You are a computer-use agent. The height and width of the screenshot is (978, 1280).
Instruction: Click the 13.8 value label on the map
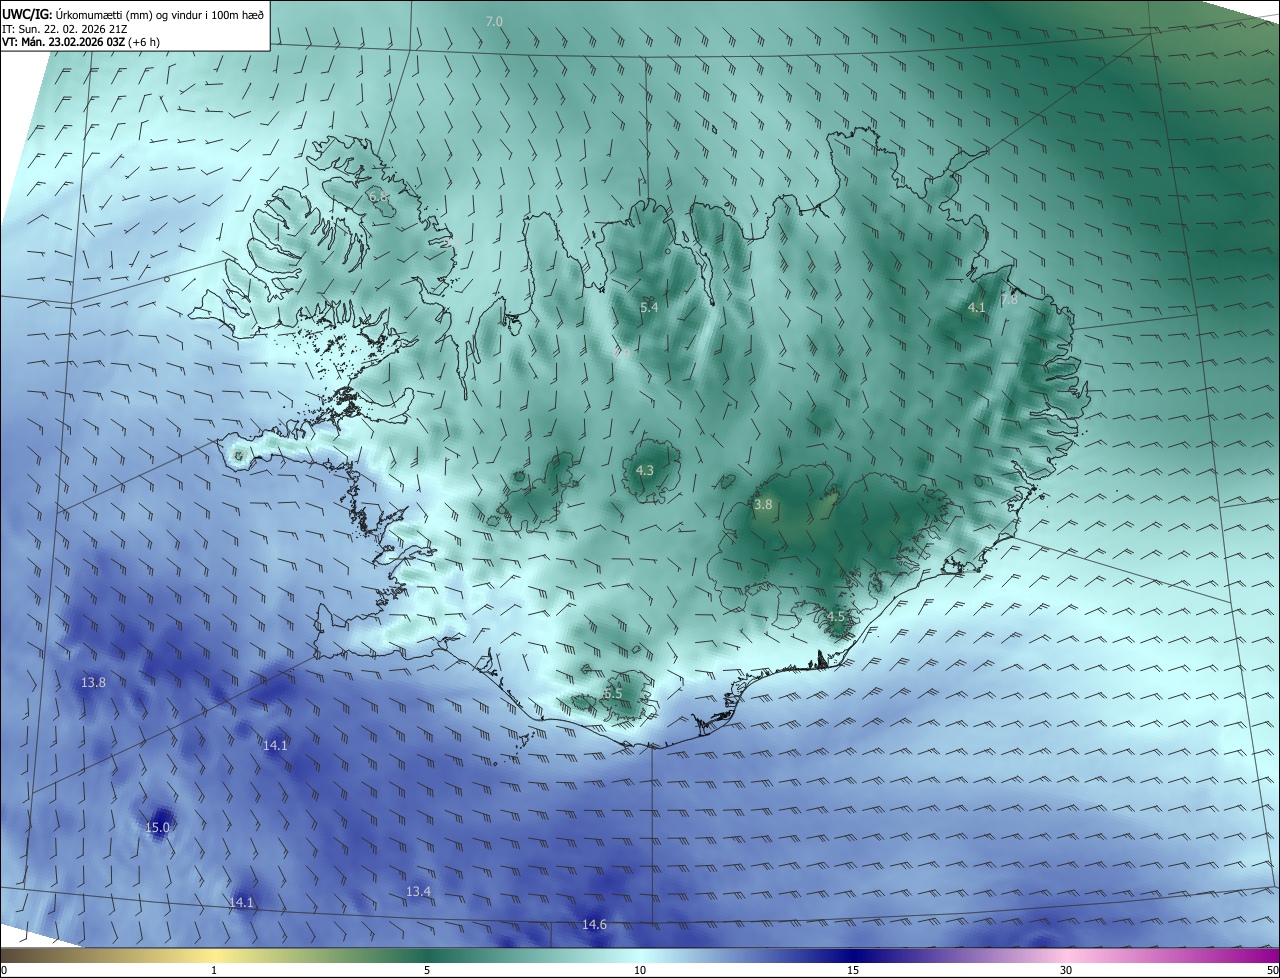(x=93, y=682)
